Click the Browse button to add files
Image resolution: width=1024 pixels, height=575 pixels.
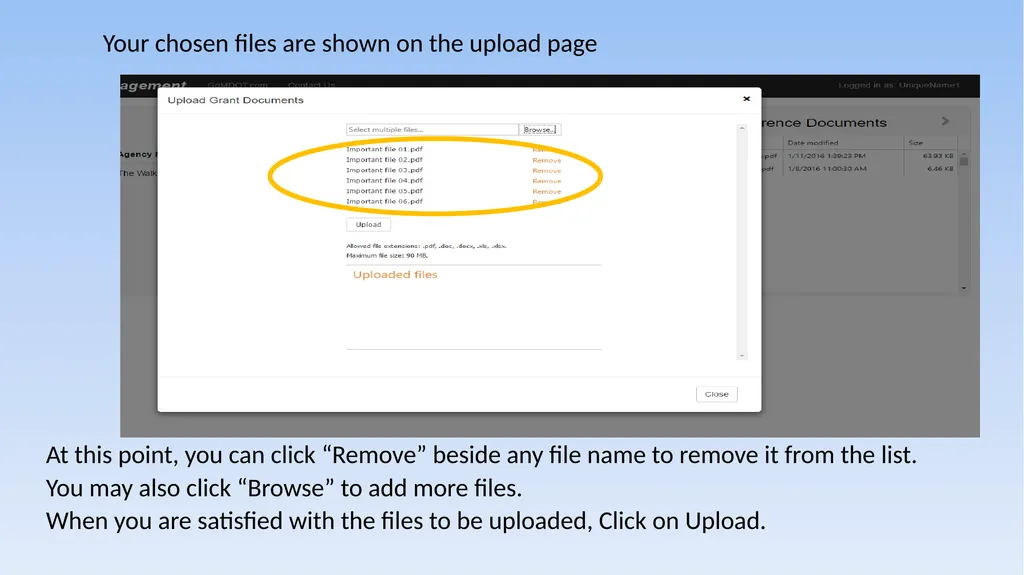(x=539, y=129)
